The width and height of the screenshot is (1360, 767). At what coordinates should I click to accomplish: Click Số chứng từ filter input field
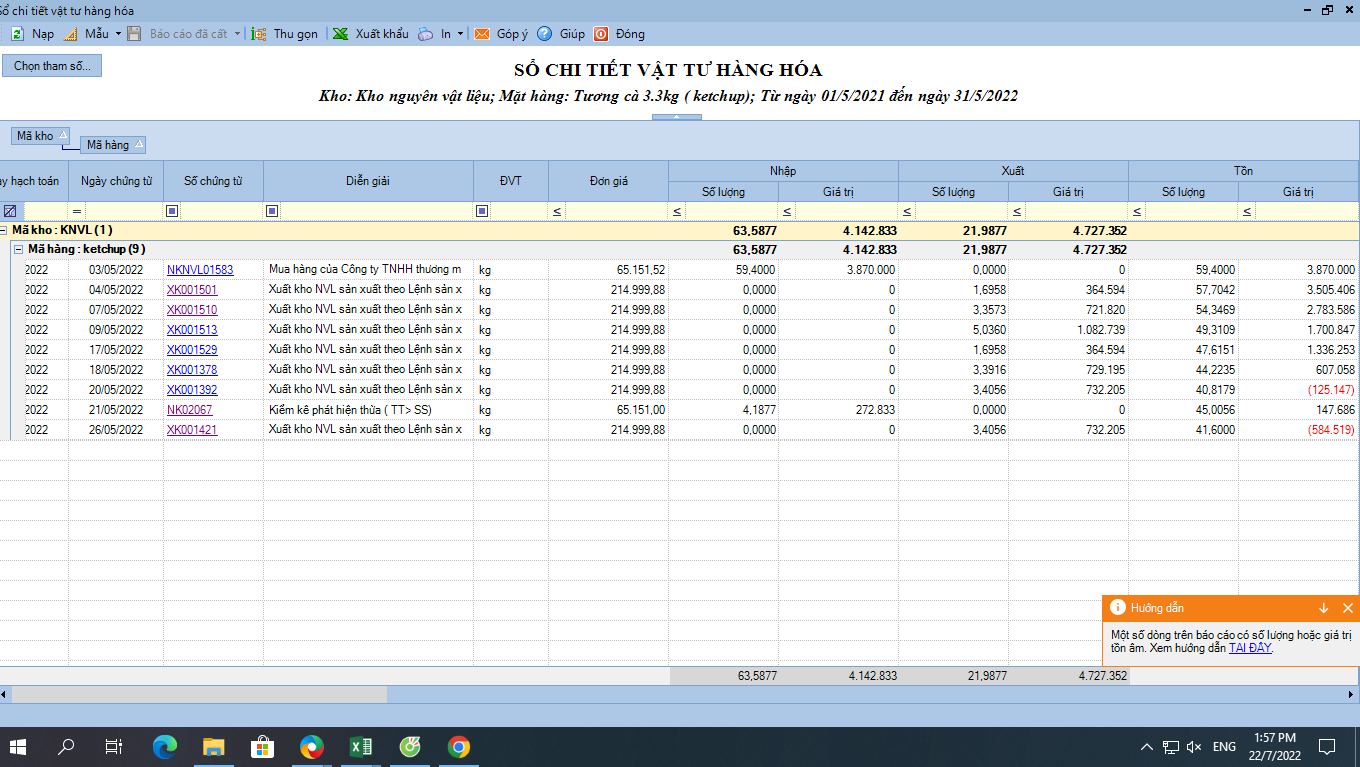click(x=221, y=211)
